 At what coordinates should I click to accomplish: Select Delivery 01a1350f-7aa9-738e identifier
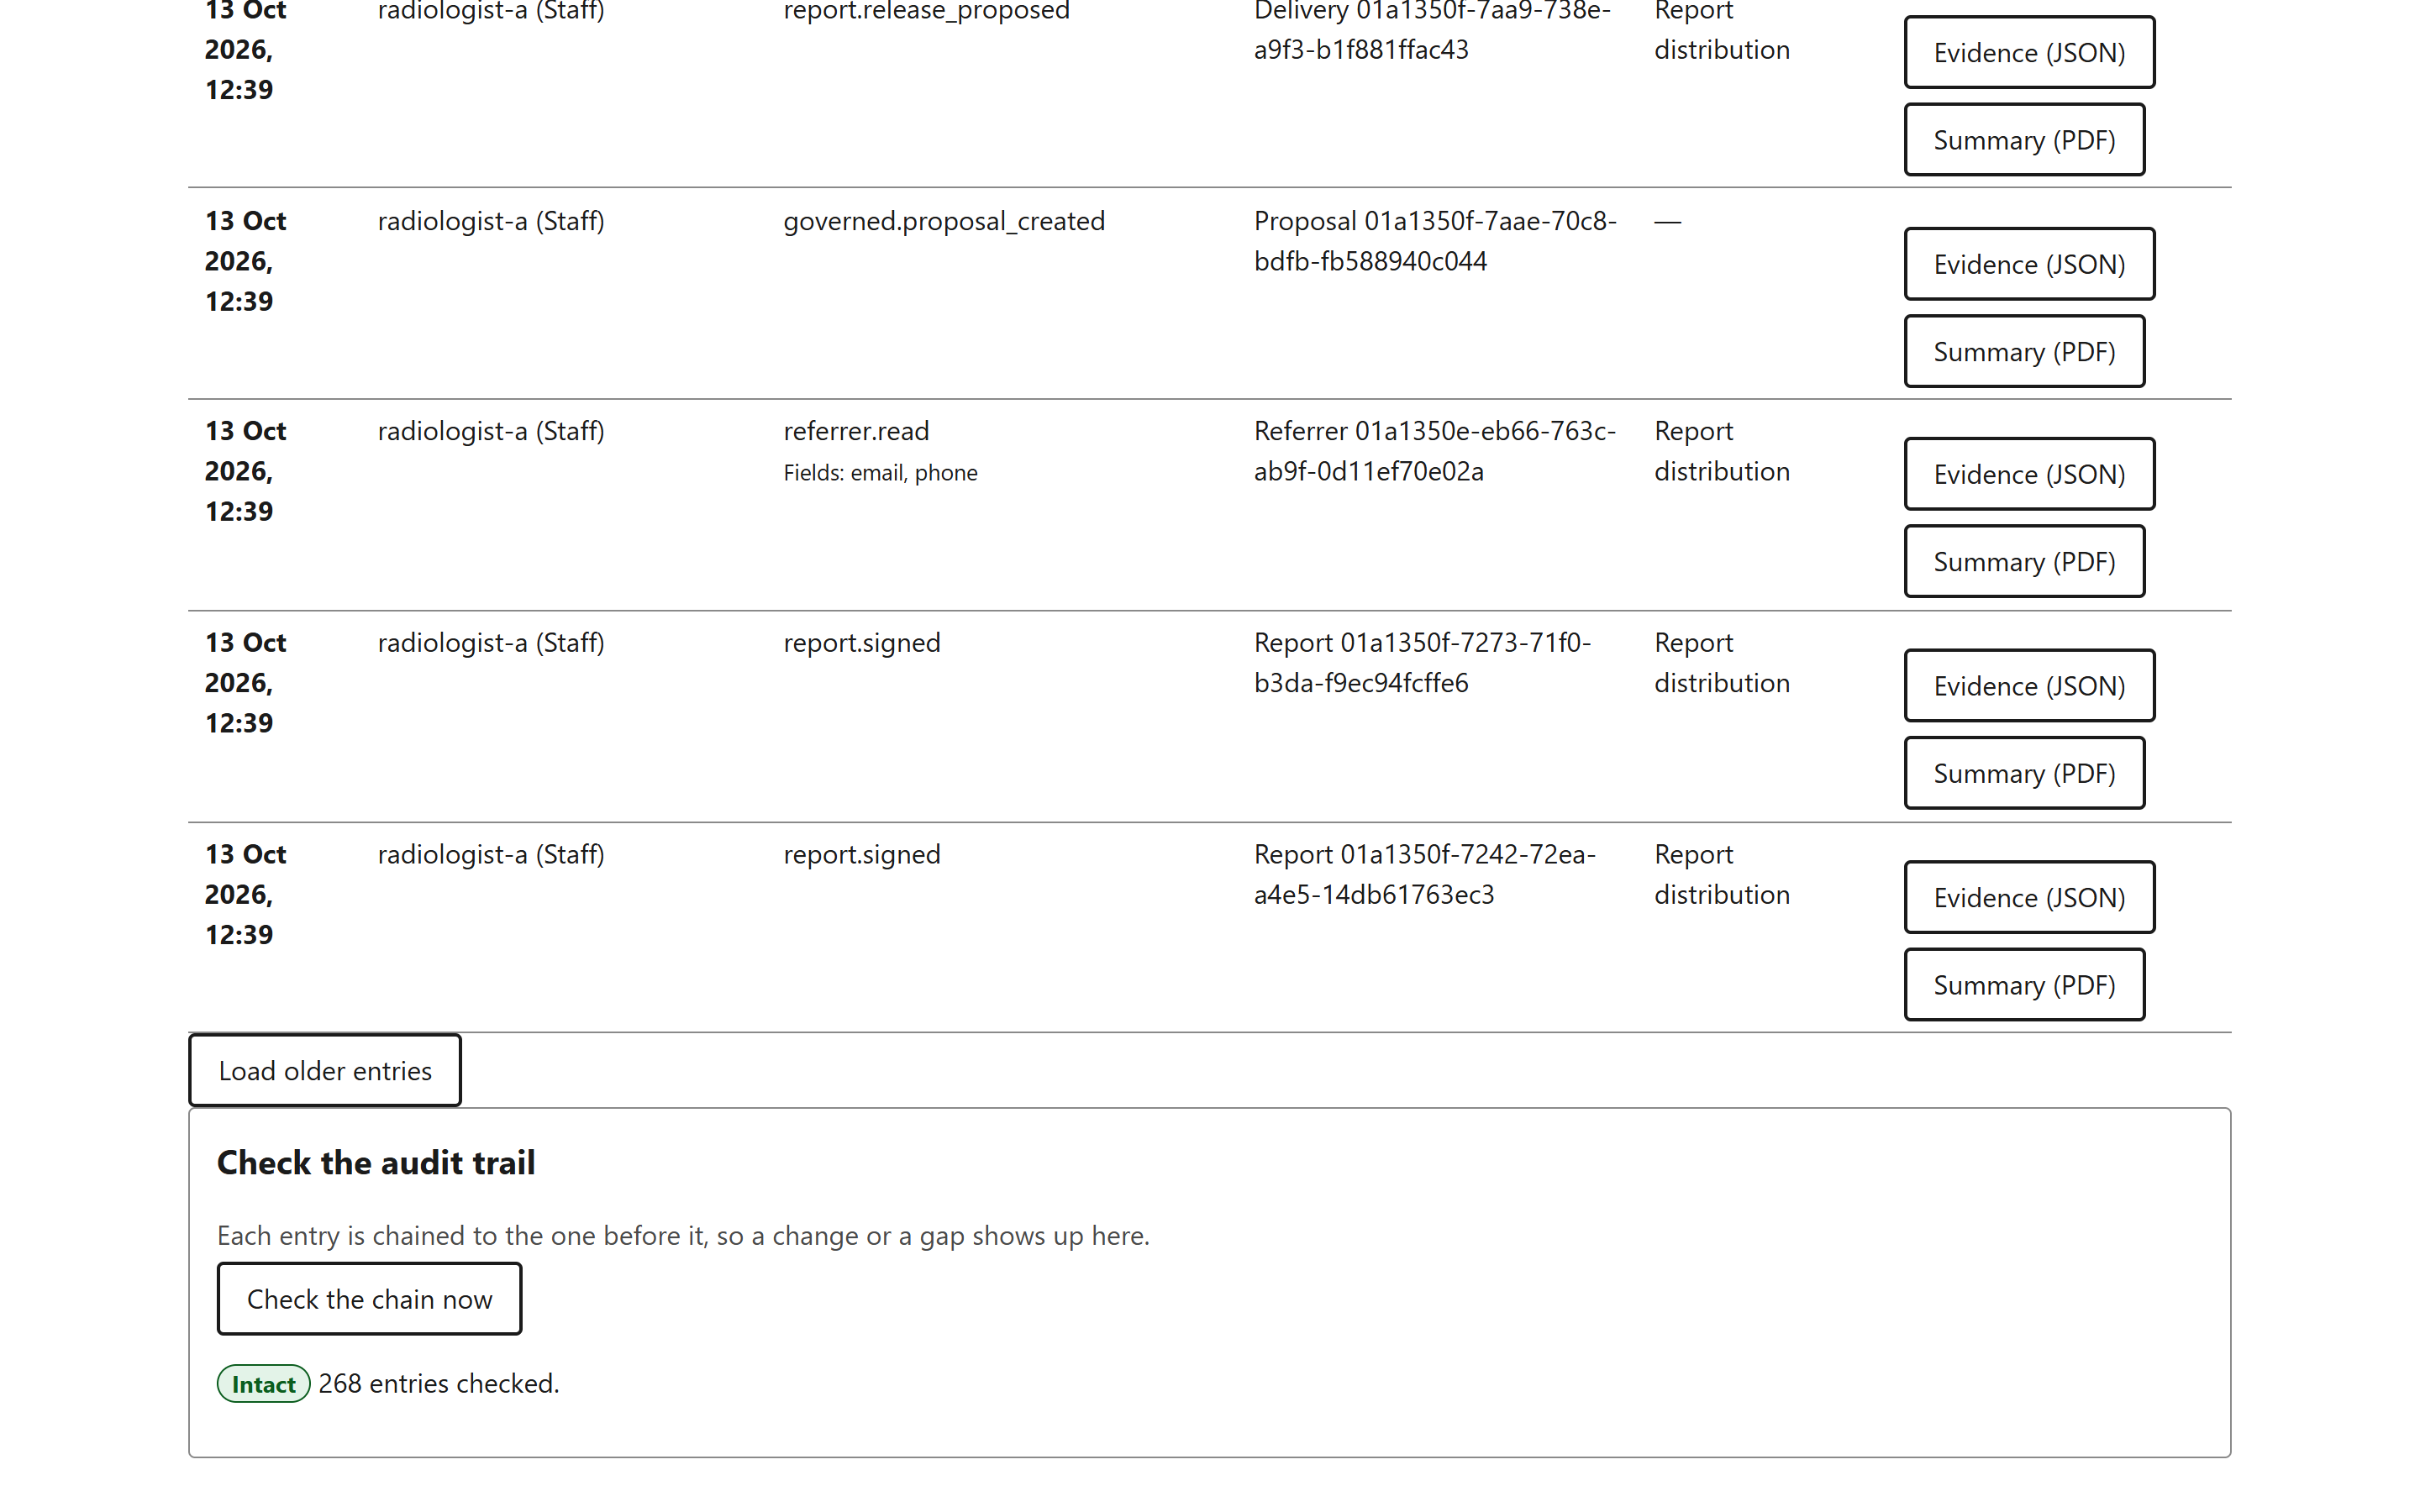1432,30
